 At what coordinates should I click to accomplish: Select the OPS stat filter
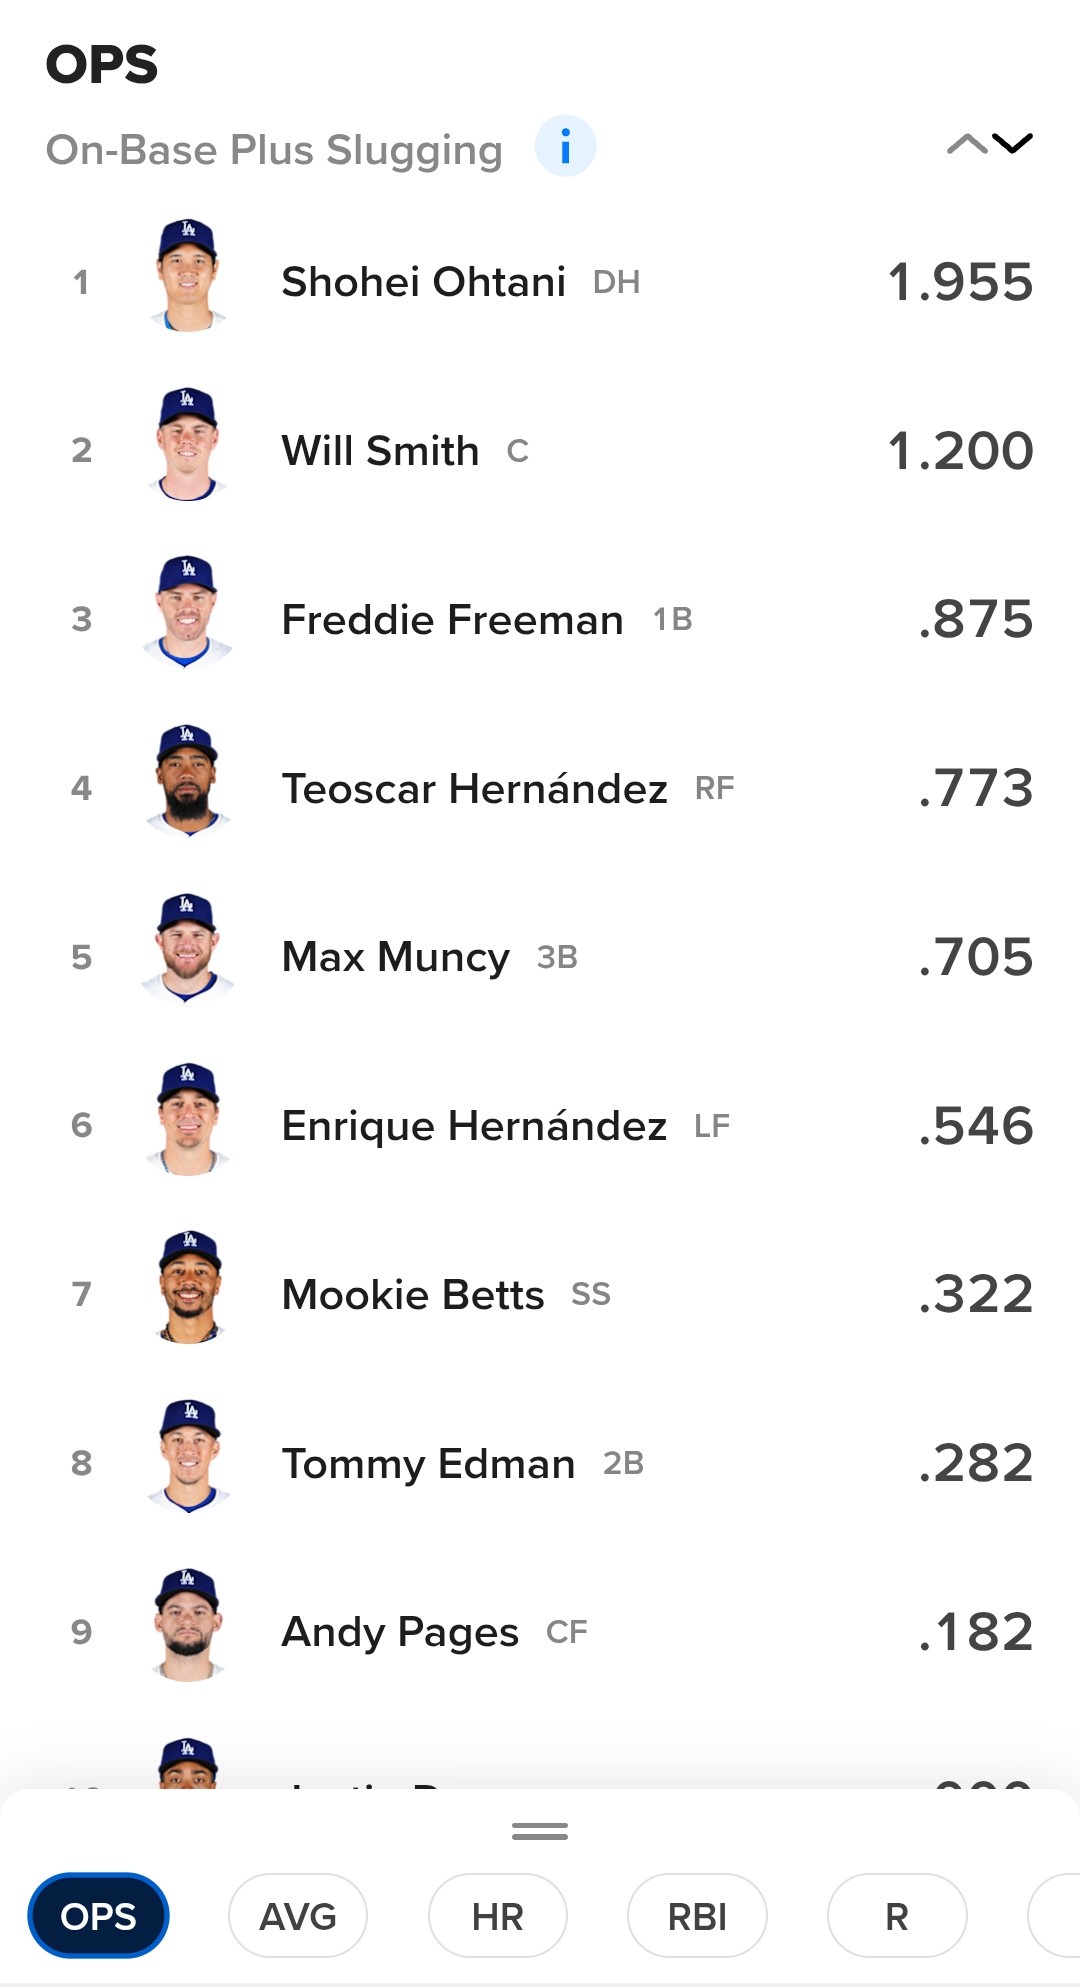(98, 1916)
